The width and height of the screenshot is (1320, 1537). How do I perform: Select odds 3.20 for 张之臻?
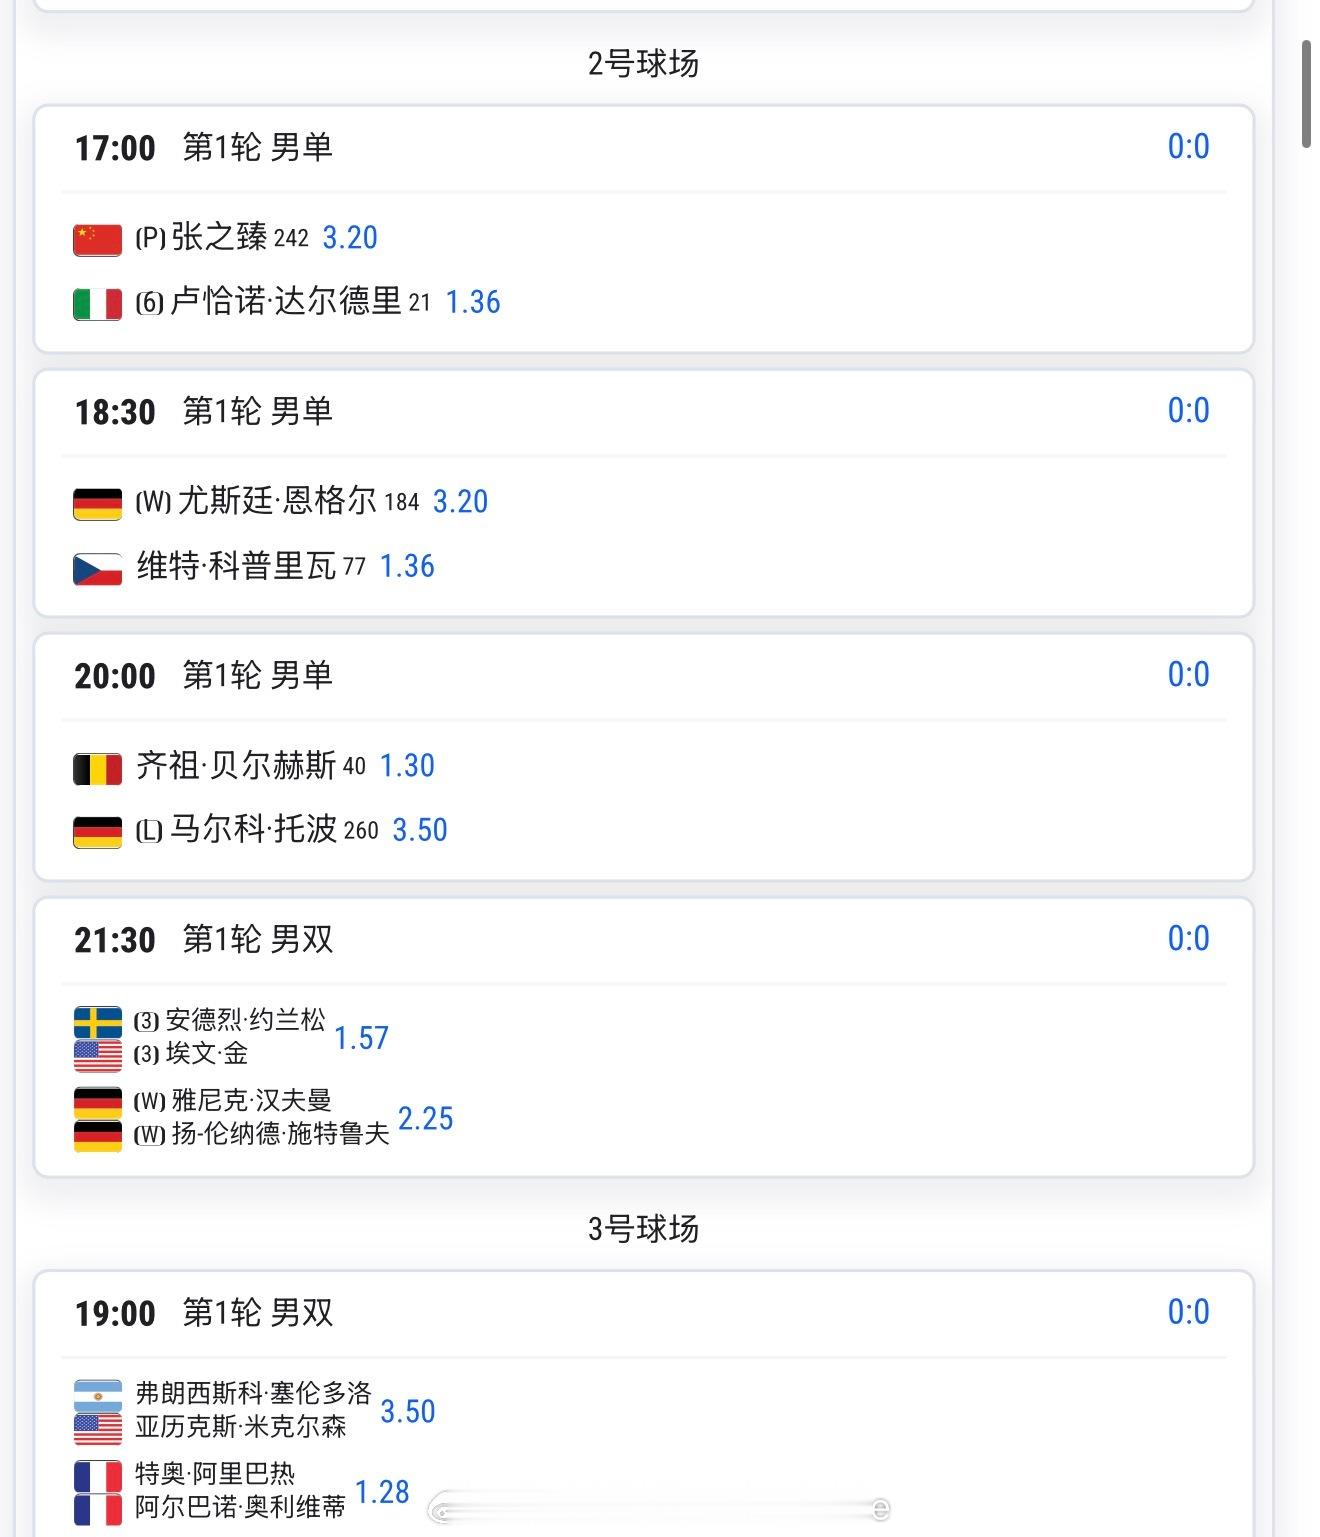pos(349,238)
